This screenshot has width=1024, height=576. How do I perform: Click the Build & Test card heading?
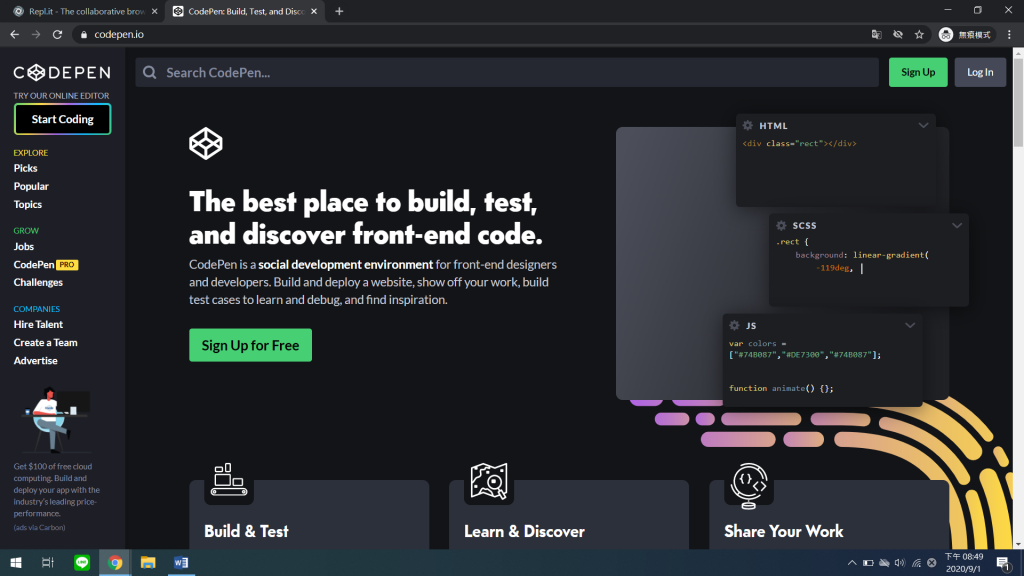point(246,531)
